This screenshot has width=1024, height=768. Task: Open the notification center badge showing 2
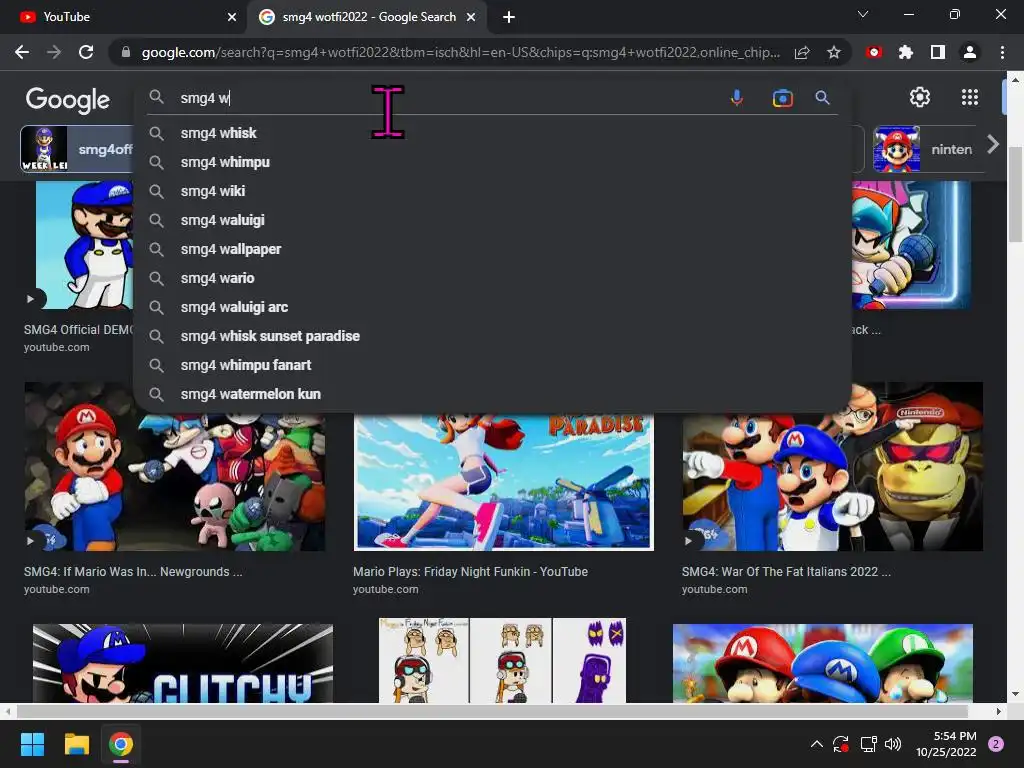pos(996,744)
